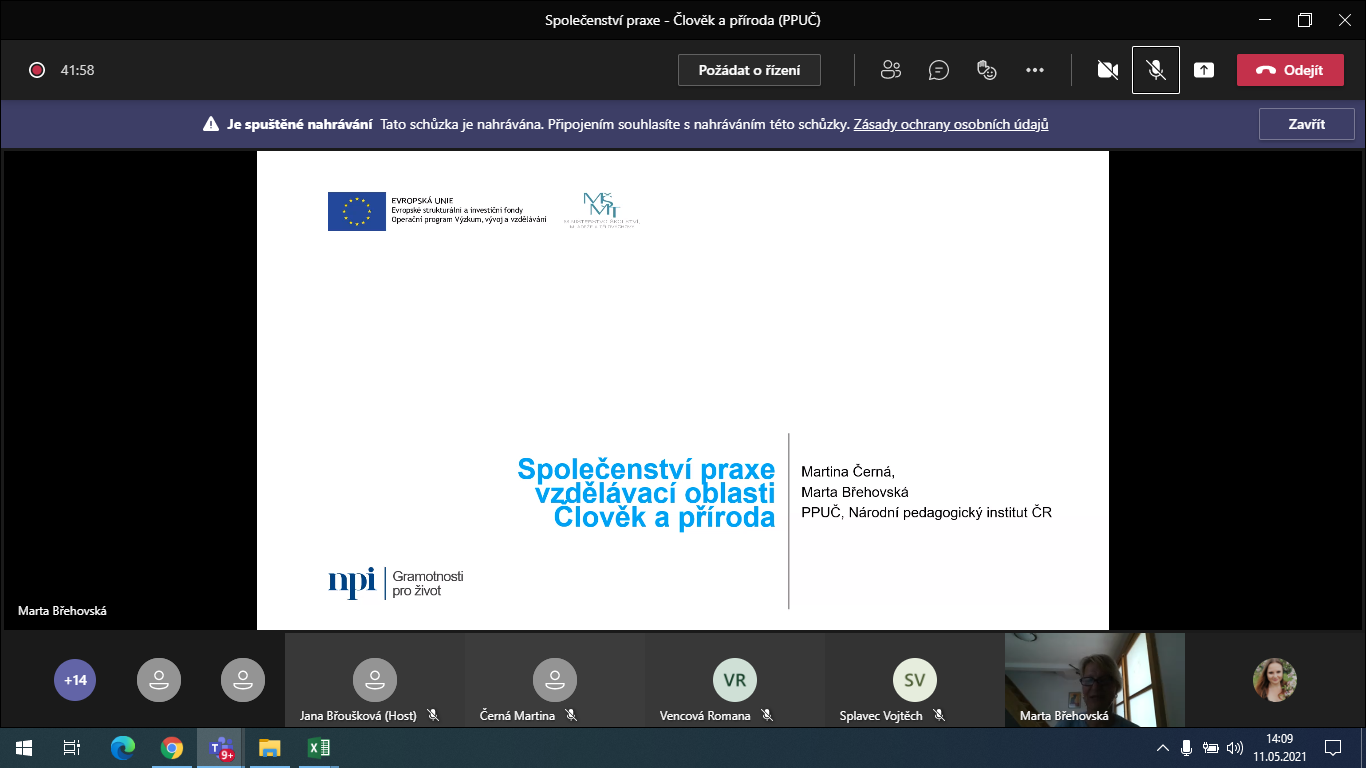Open Microsoft Teams in the taskbar
1366x768 pixels.
tap(220, 748)
